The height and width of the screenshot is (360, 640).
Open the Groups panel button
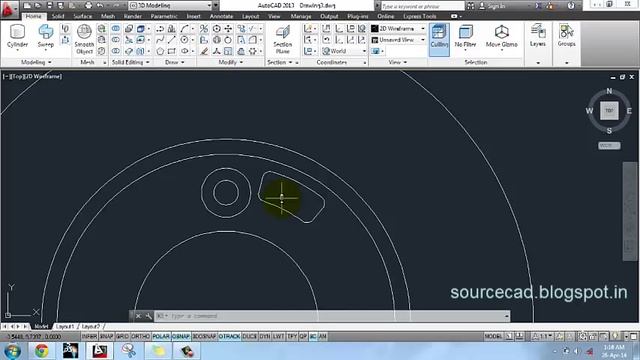567,36
